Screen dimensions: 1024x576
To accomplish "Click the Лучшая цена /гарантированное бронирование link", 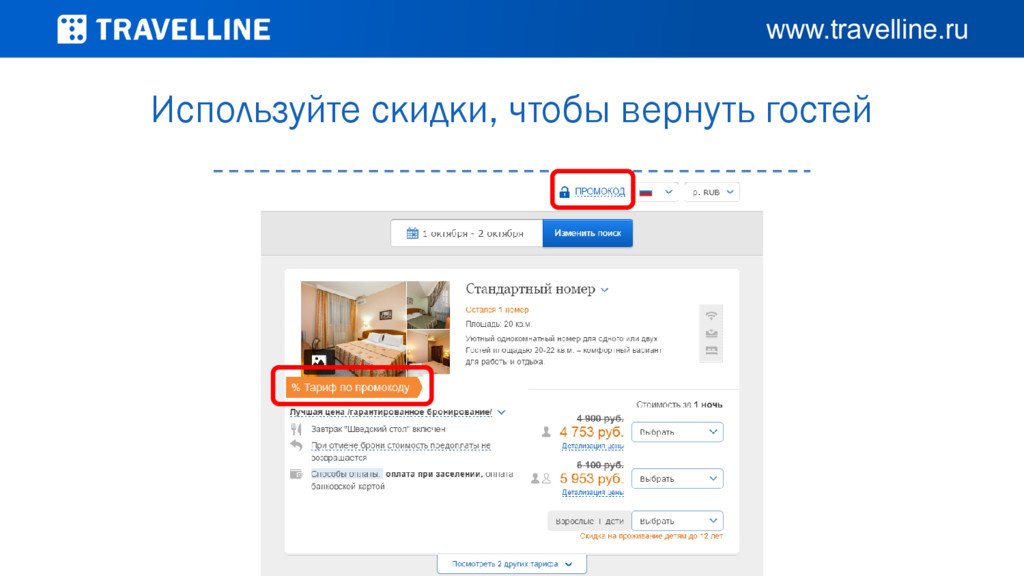I will click(391, 412).
